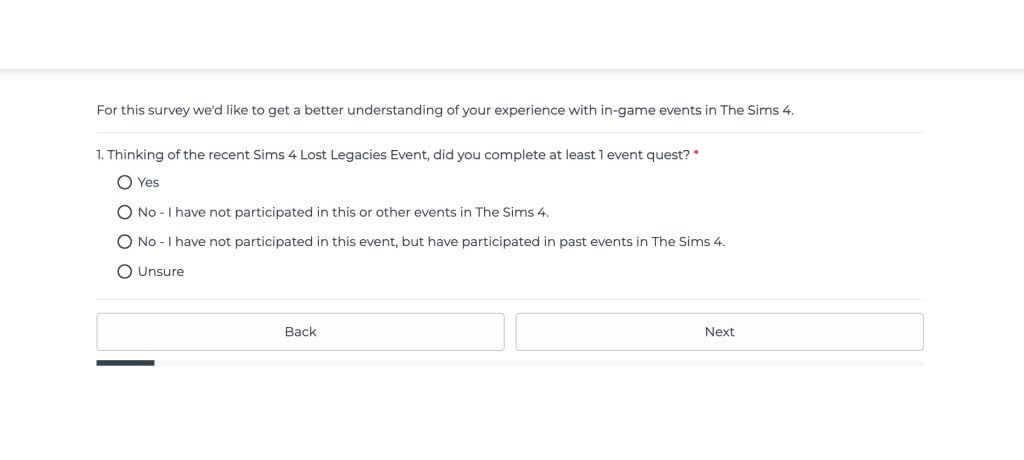Select radio for never participated in any events
The height and width of the screenshot is (460, 1024).
tap(125, 212)
